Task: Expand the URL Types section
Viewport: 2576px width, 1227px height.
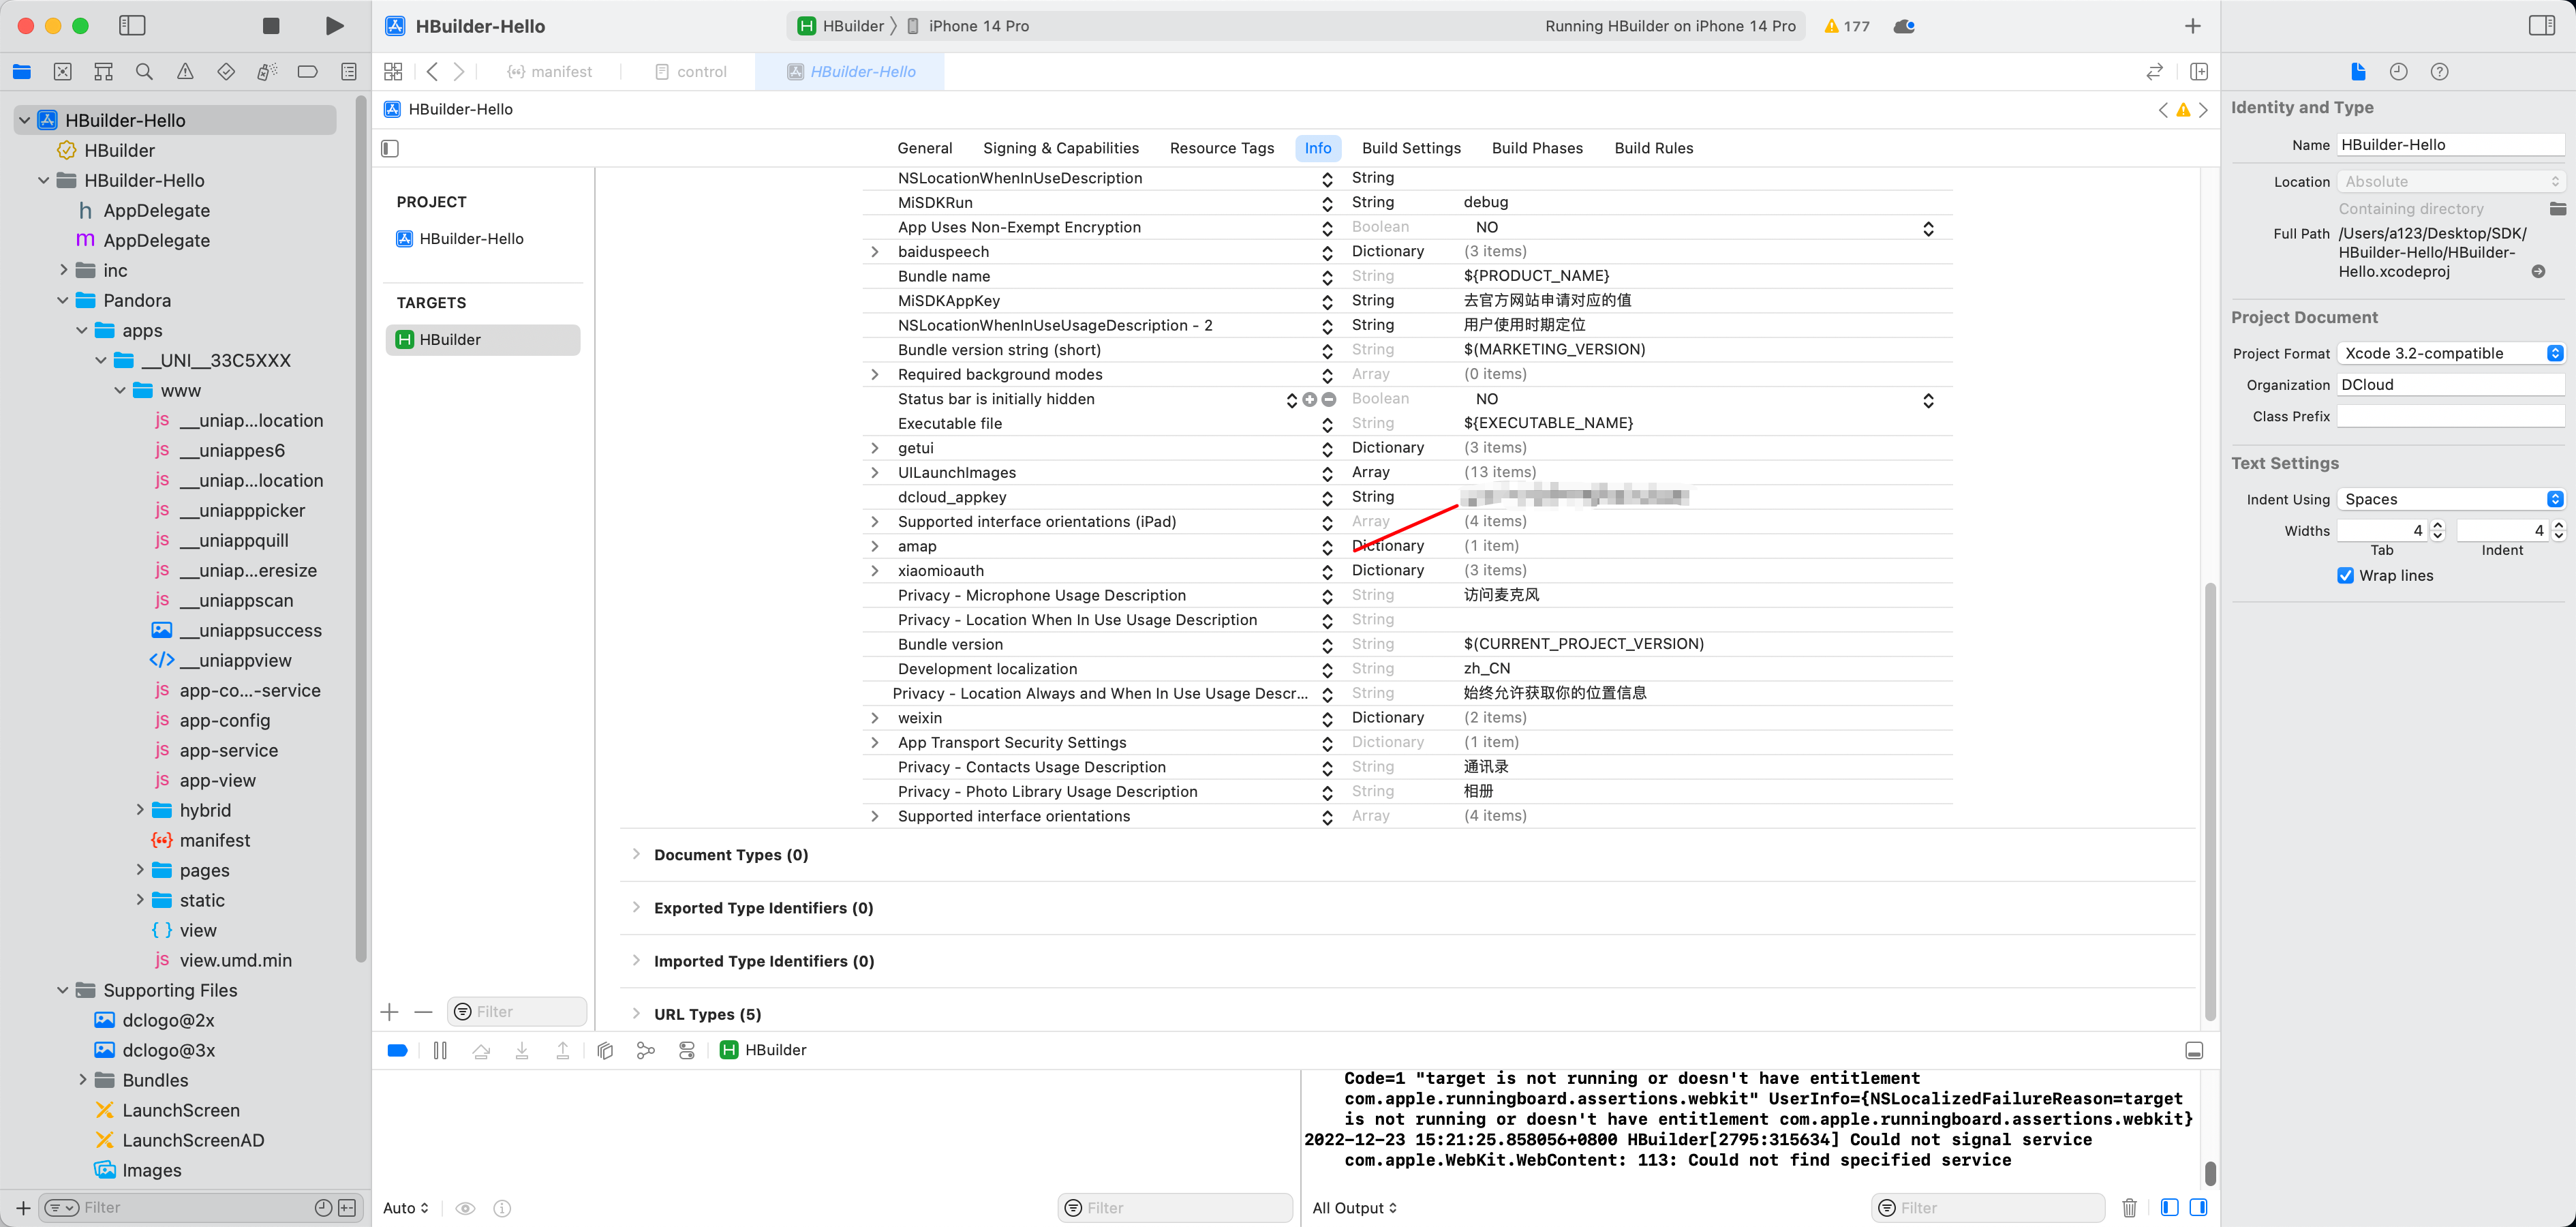Action: [x=636, y=1014]
